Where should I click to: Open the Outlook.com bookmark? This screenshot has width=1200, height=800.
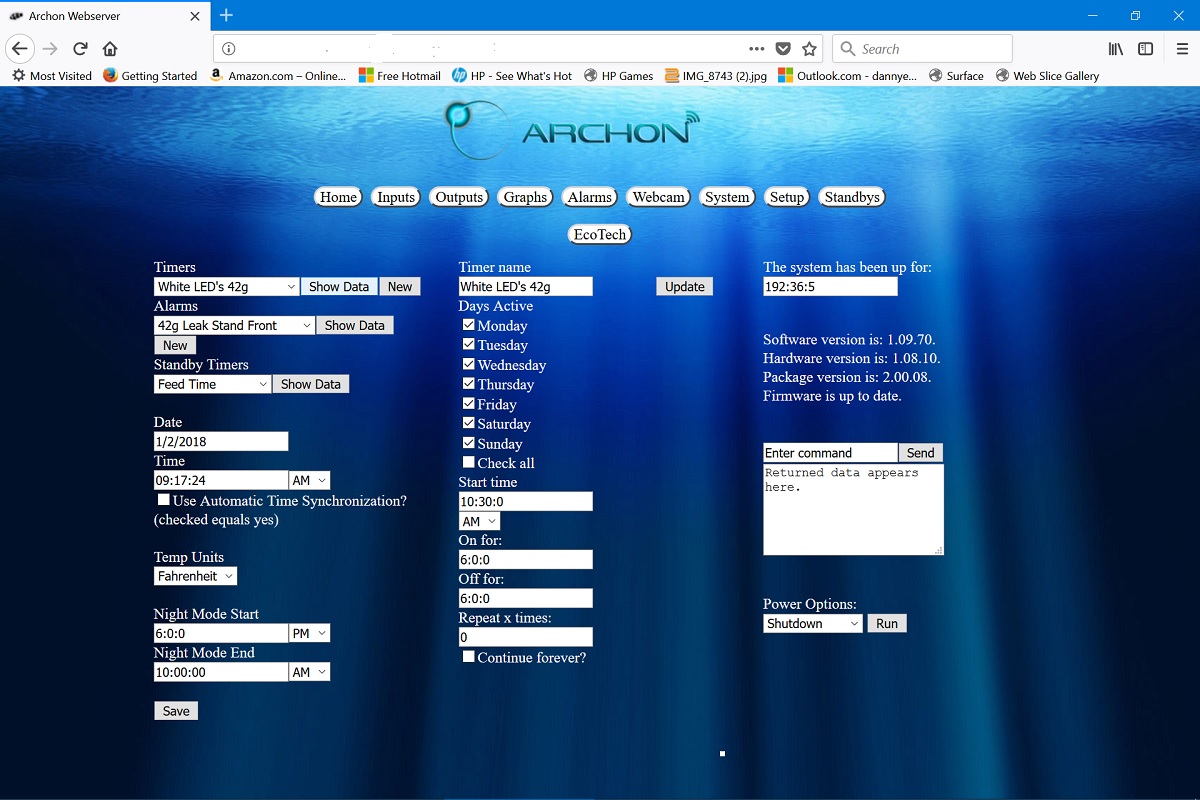coord(848,76)
